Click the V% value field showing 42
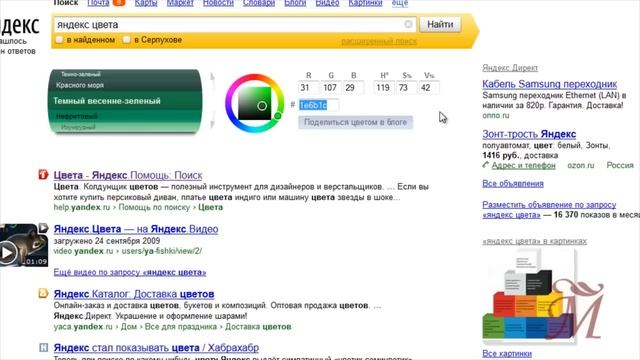This screenshot has width=640, height=360. (x=429, y=88)
